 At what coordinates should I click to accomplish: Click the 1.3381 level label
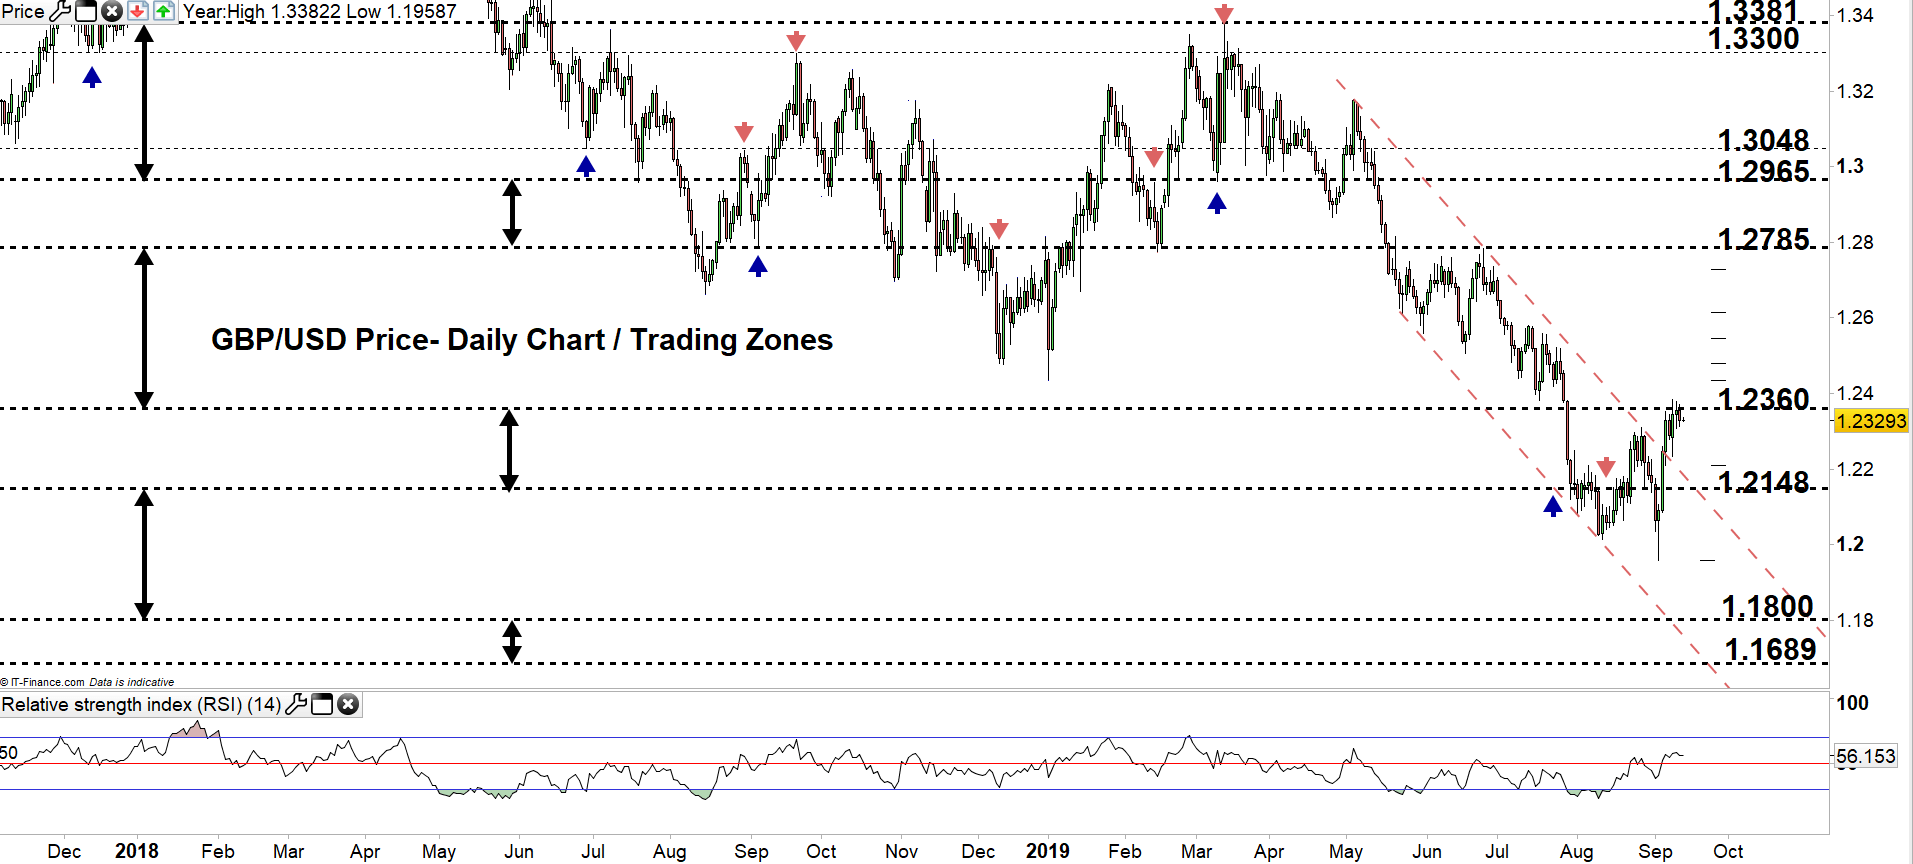(x=1753, y=12)
